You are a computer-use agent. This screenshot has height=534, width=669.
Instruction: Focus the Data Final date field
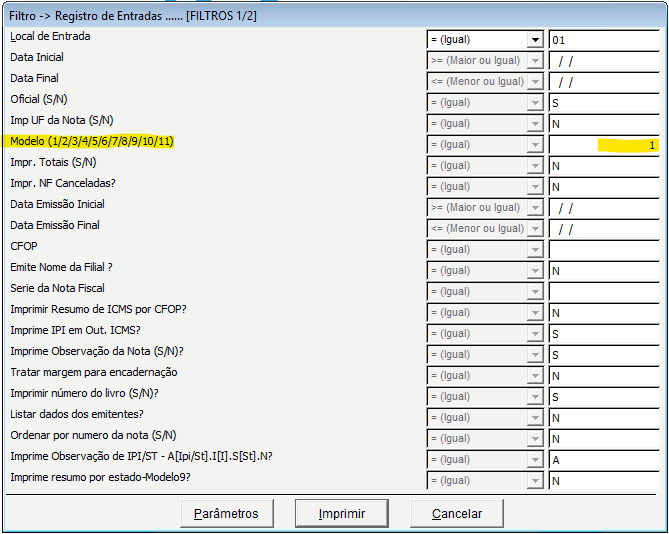(x=604, y=81)
